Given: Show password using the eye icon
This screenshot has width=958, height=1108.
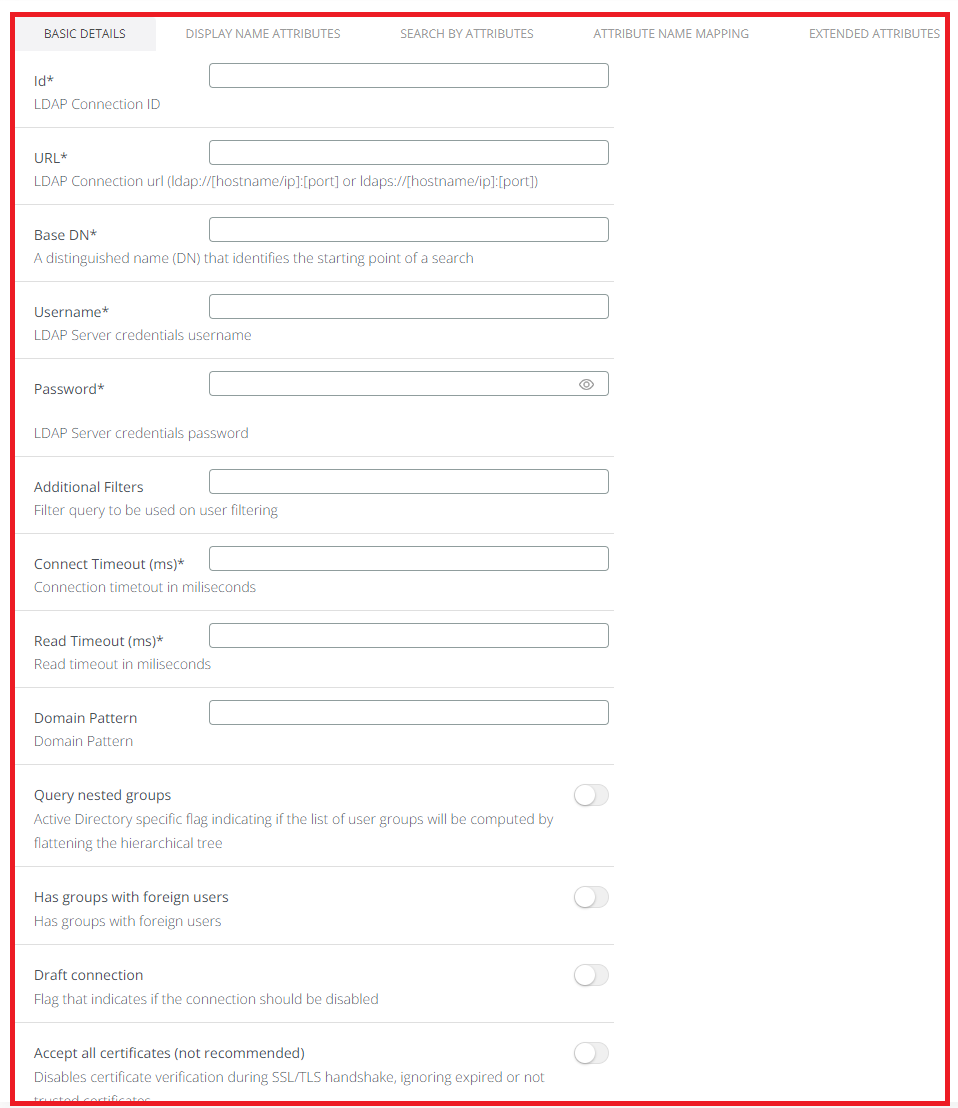Looking at the screenshot, I should (586, 384).
